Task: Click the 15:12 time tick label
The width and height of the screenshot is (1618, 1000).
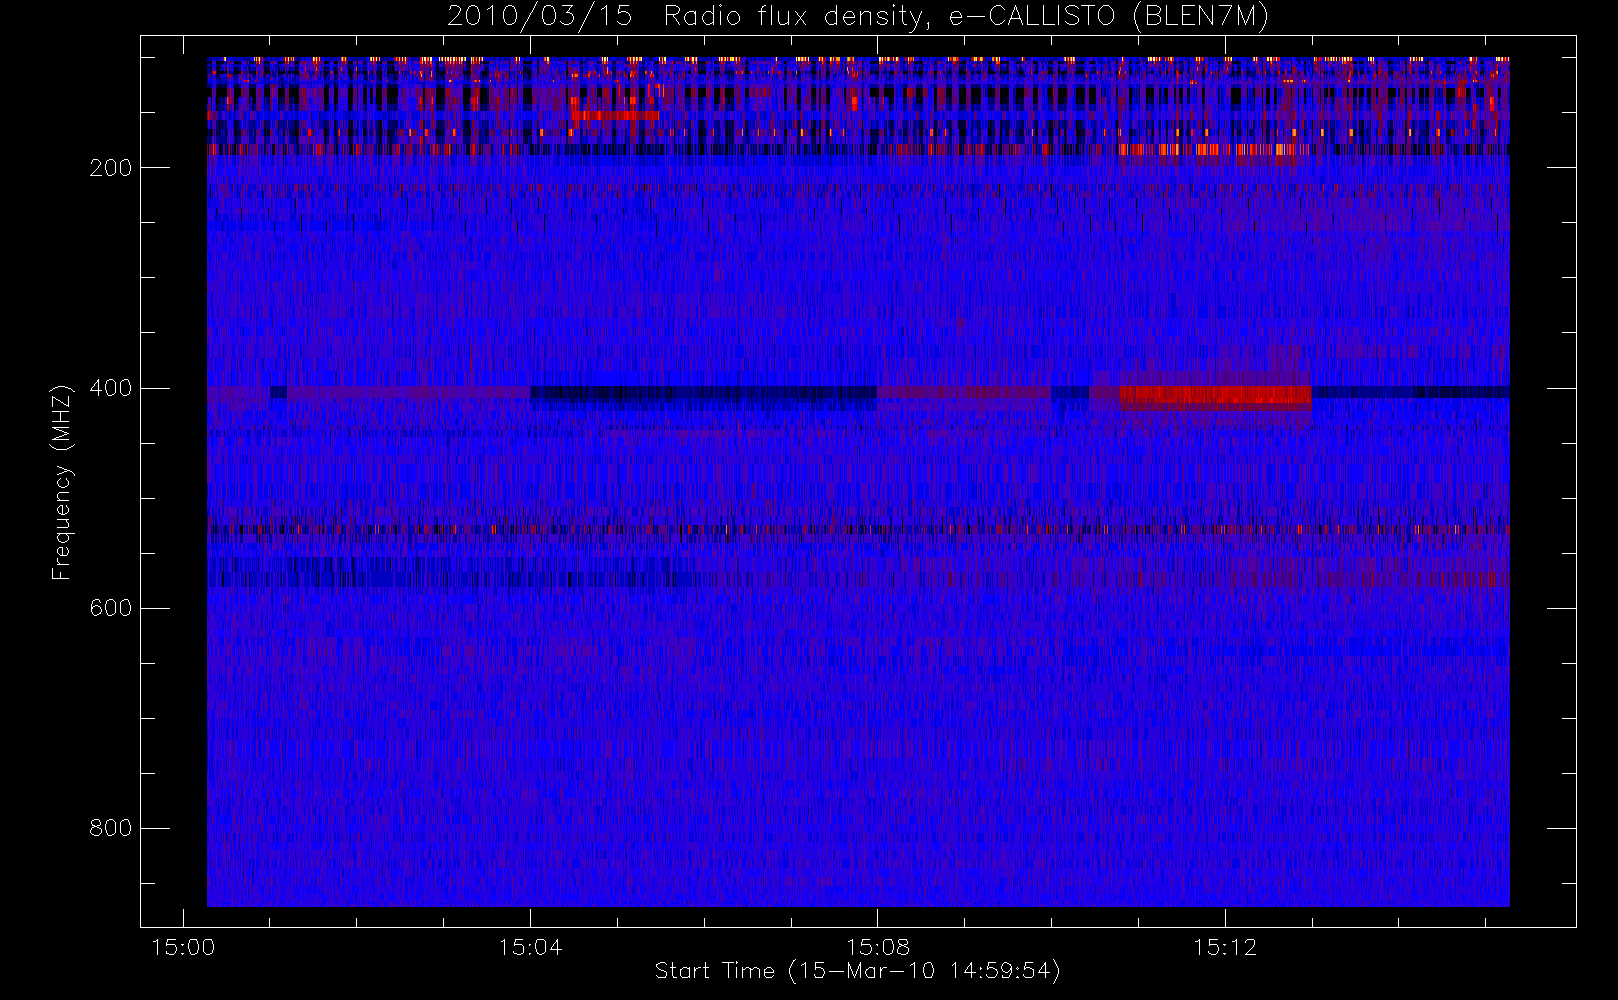Action: pyautogui.click(x=1225, y=947)
